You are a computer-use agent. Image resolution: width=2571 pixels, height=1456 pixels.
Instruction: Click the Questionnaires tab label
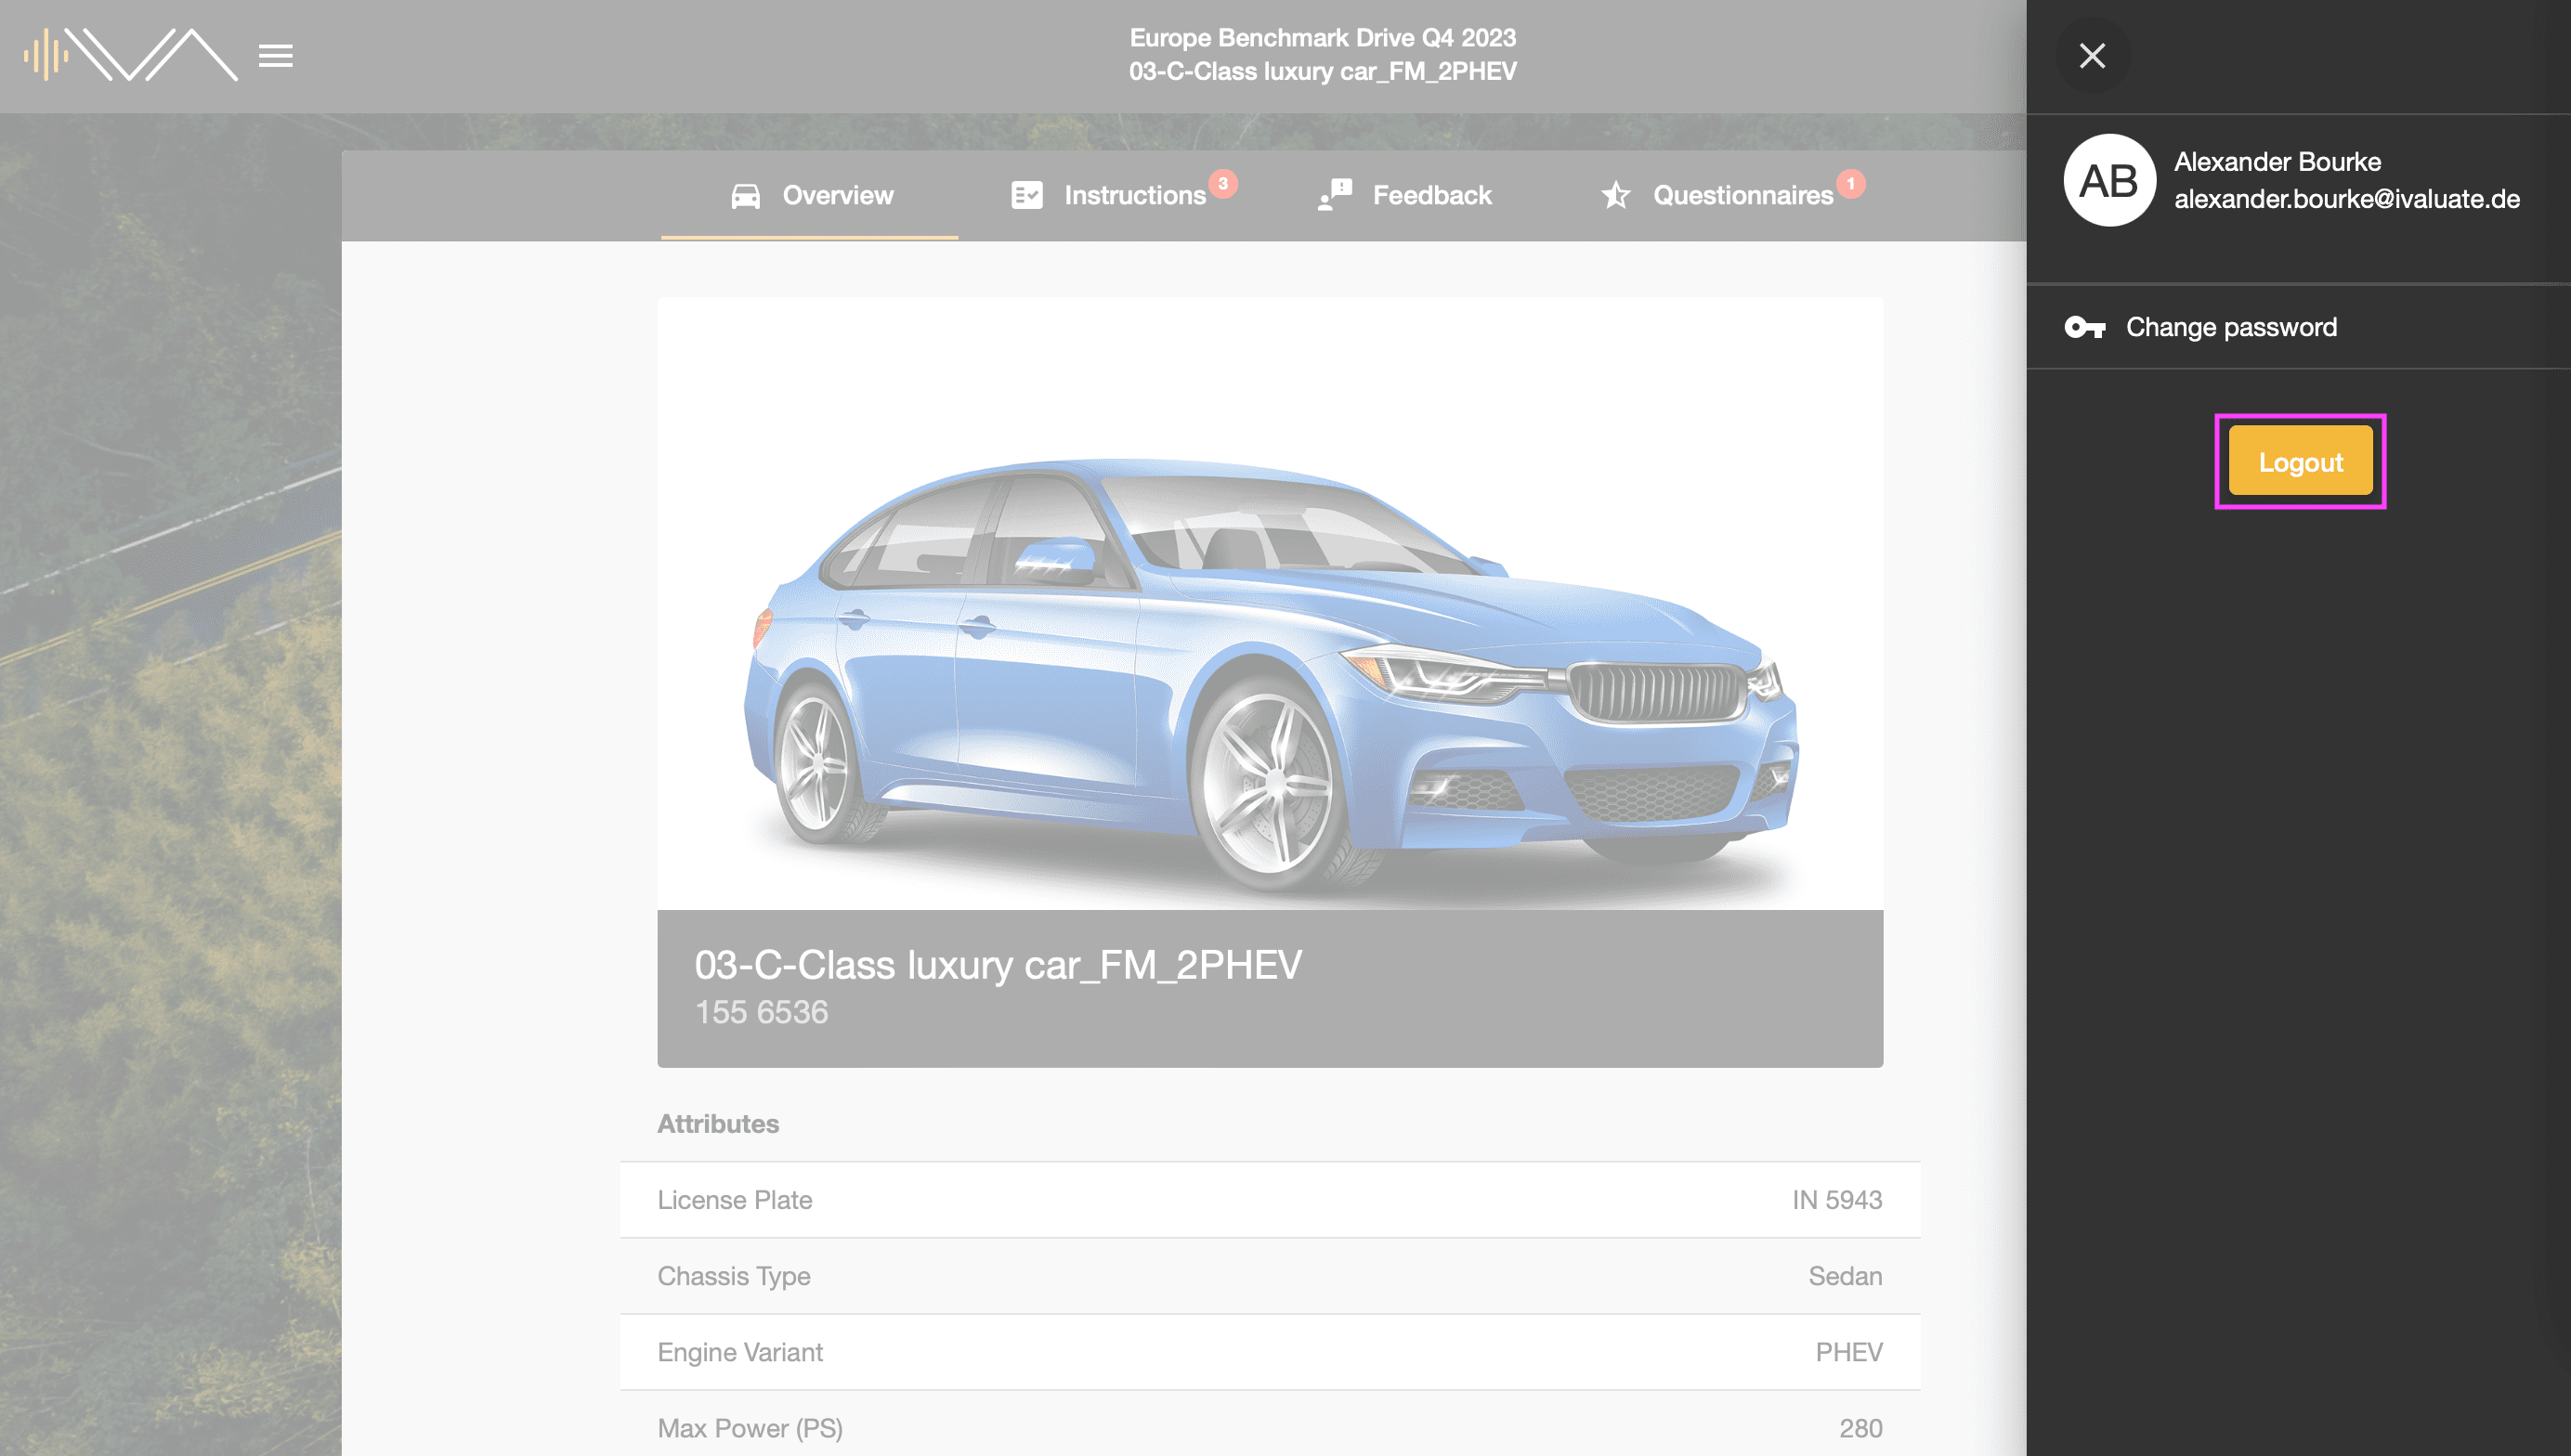click(1742, 196)
